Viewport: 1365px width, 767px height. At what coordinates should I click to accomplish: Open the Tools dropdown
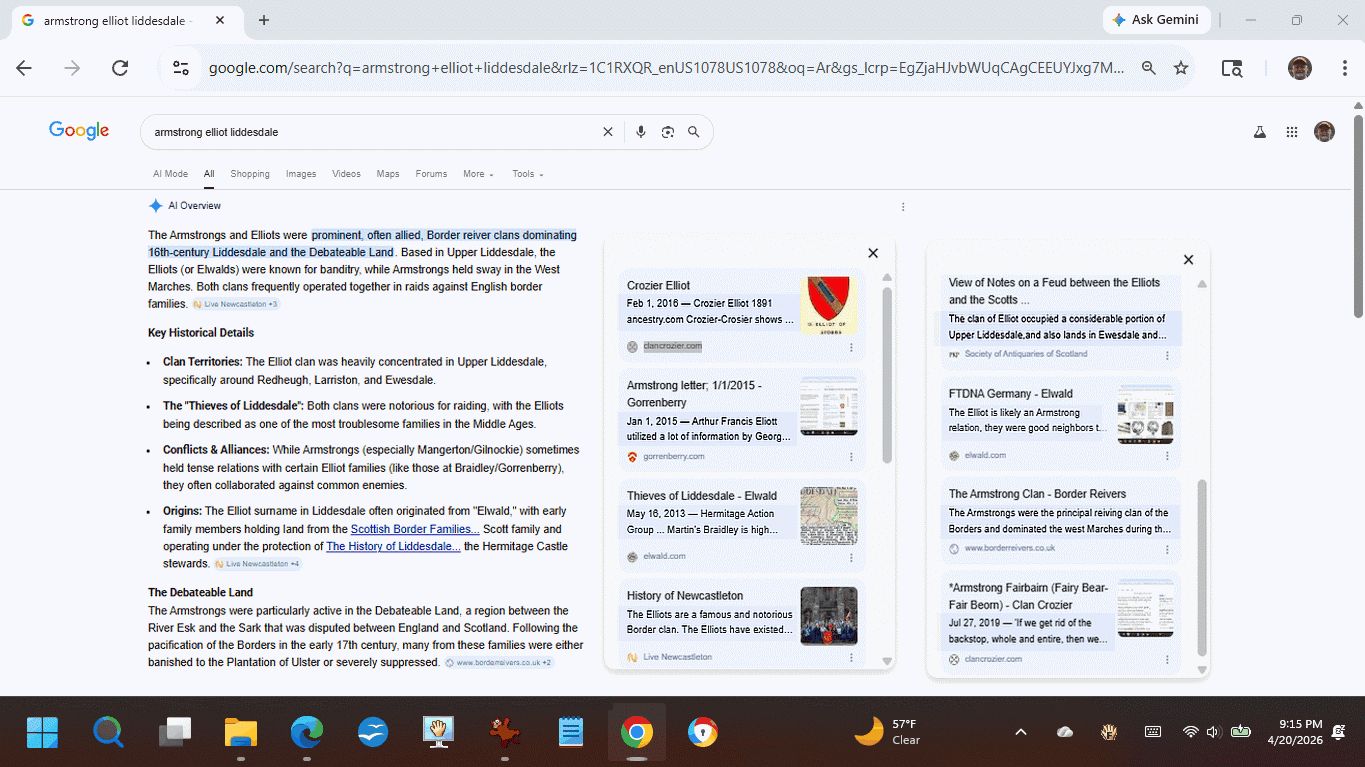527,174
